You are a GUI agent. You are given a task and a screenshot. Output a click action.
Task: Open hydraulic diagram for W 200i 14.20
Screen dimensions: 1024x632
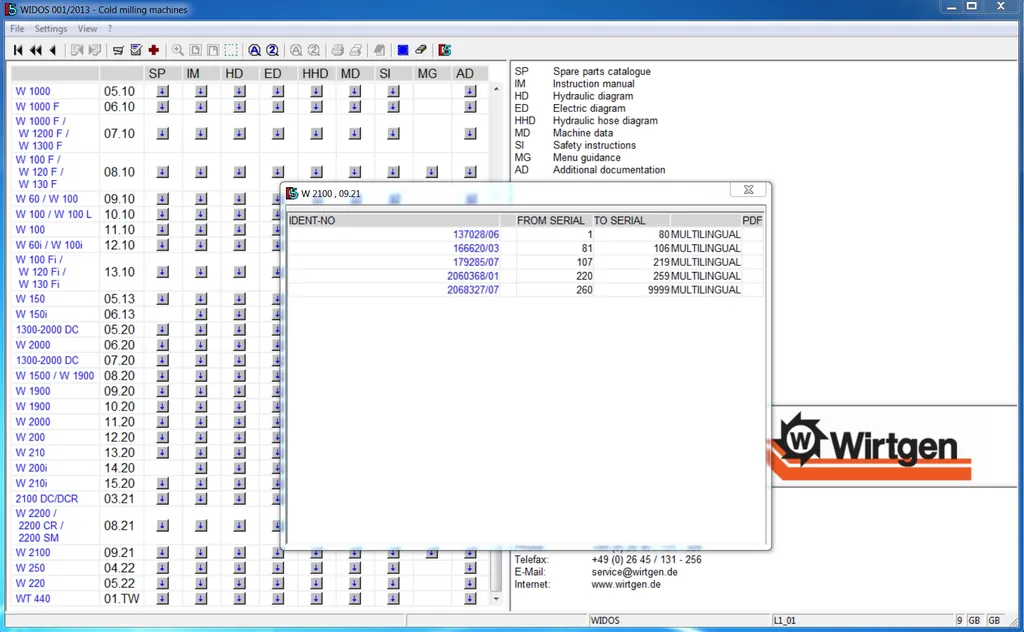[240, 468]
